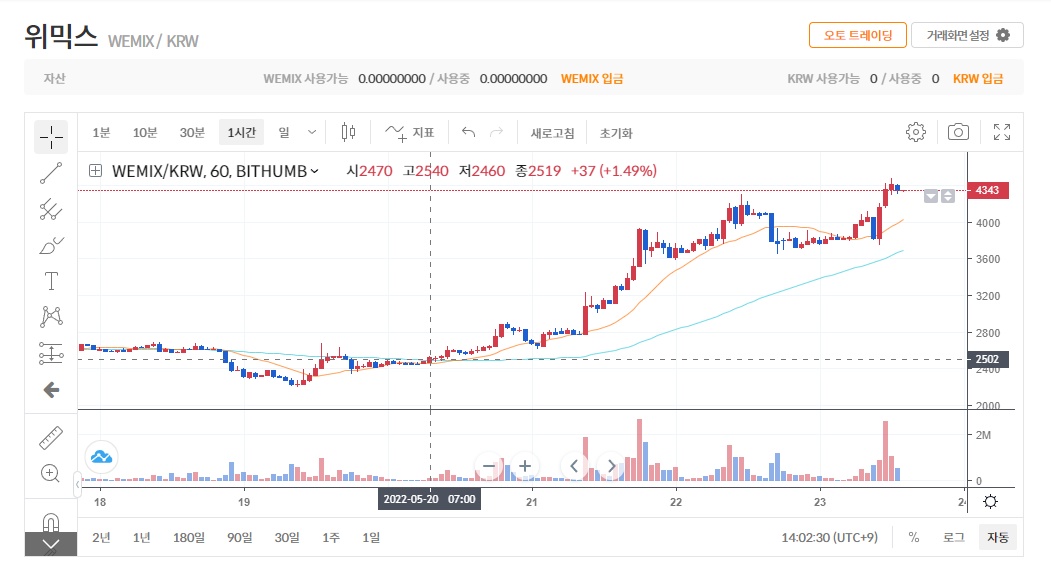
Task: Enter fullscreen chart mode
Action: (x=1001, y=132)
